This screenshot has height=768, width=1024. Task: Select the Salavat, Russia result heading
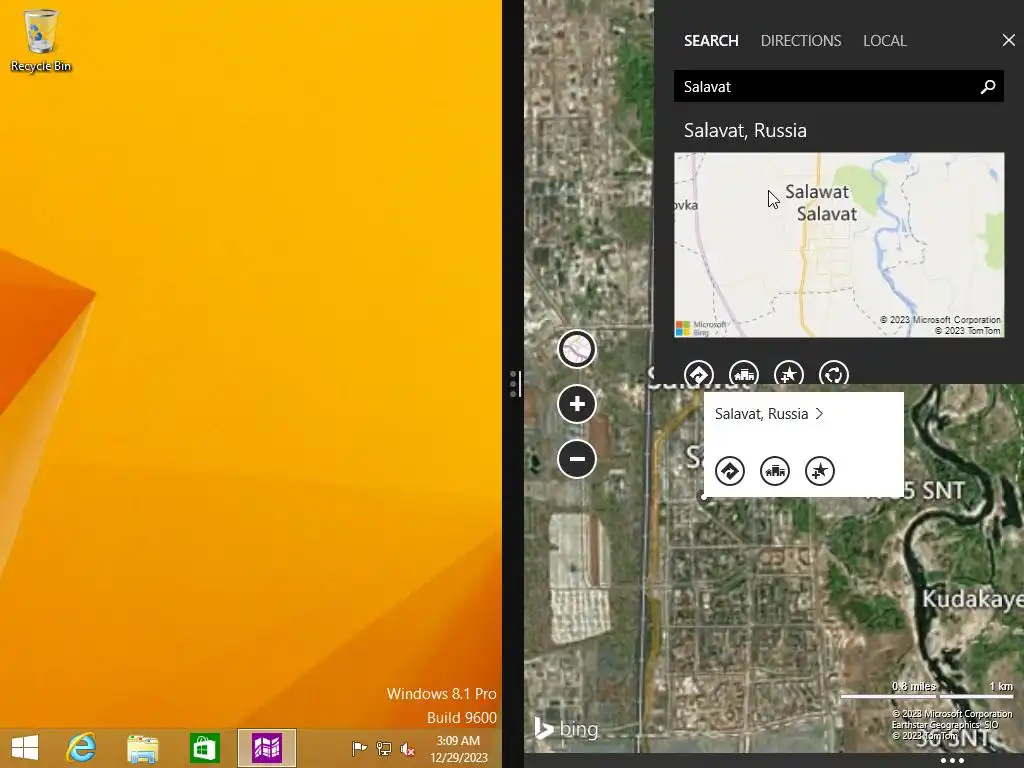(745, 130)
